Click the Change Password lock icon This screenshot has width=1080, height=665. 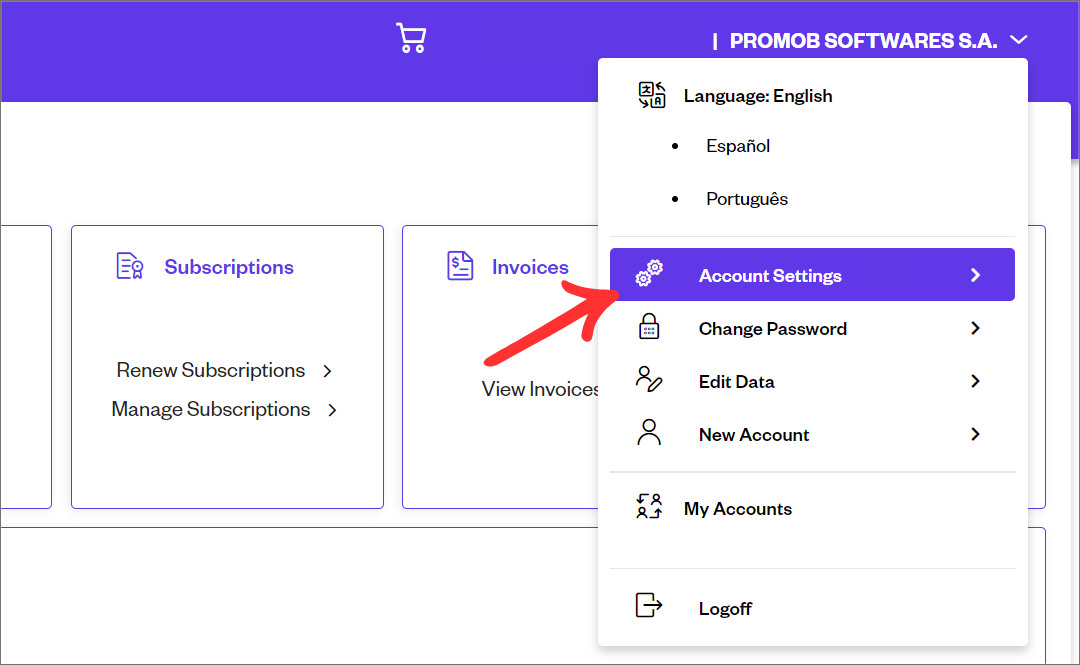[x=649, y=328]
